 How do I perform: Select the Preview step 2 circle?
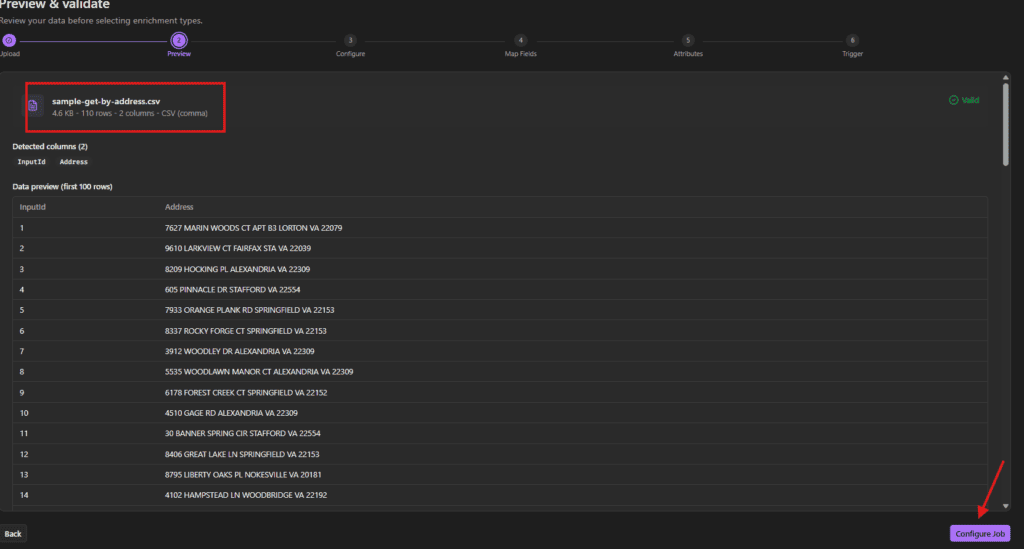point(179,40)
